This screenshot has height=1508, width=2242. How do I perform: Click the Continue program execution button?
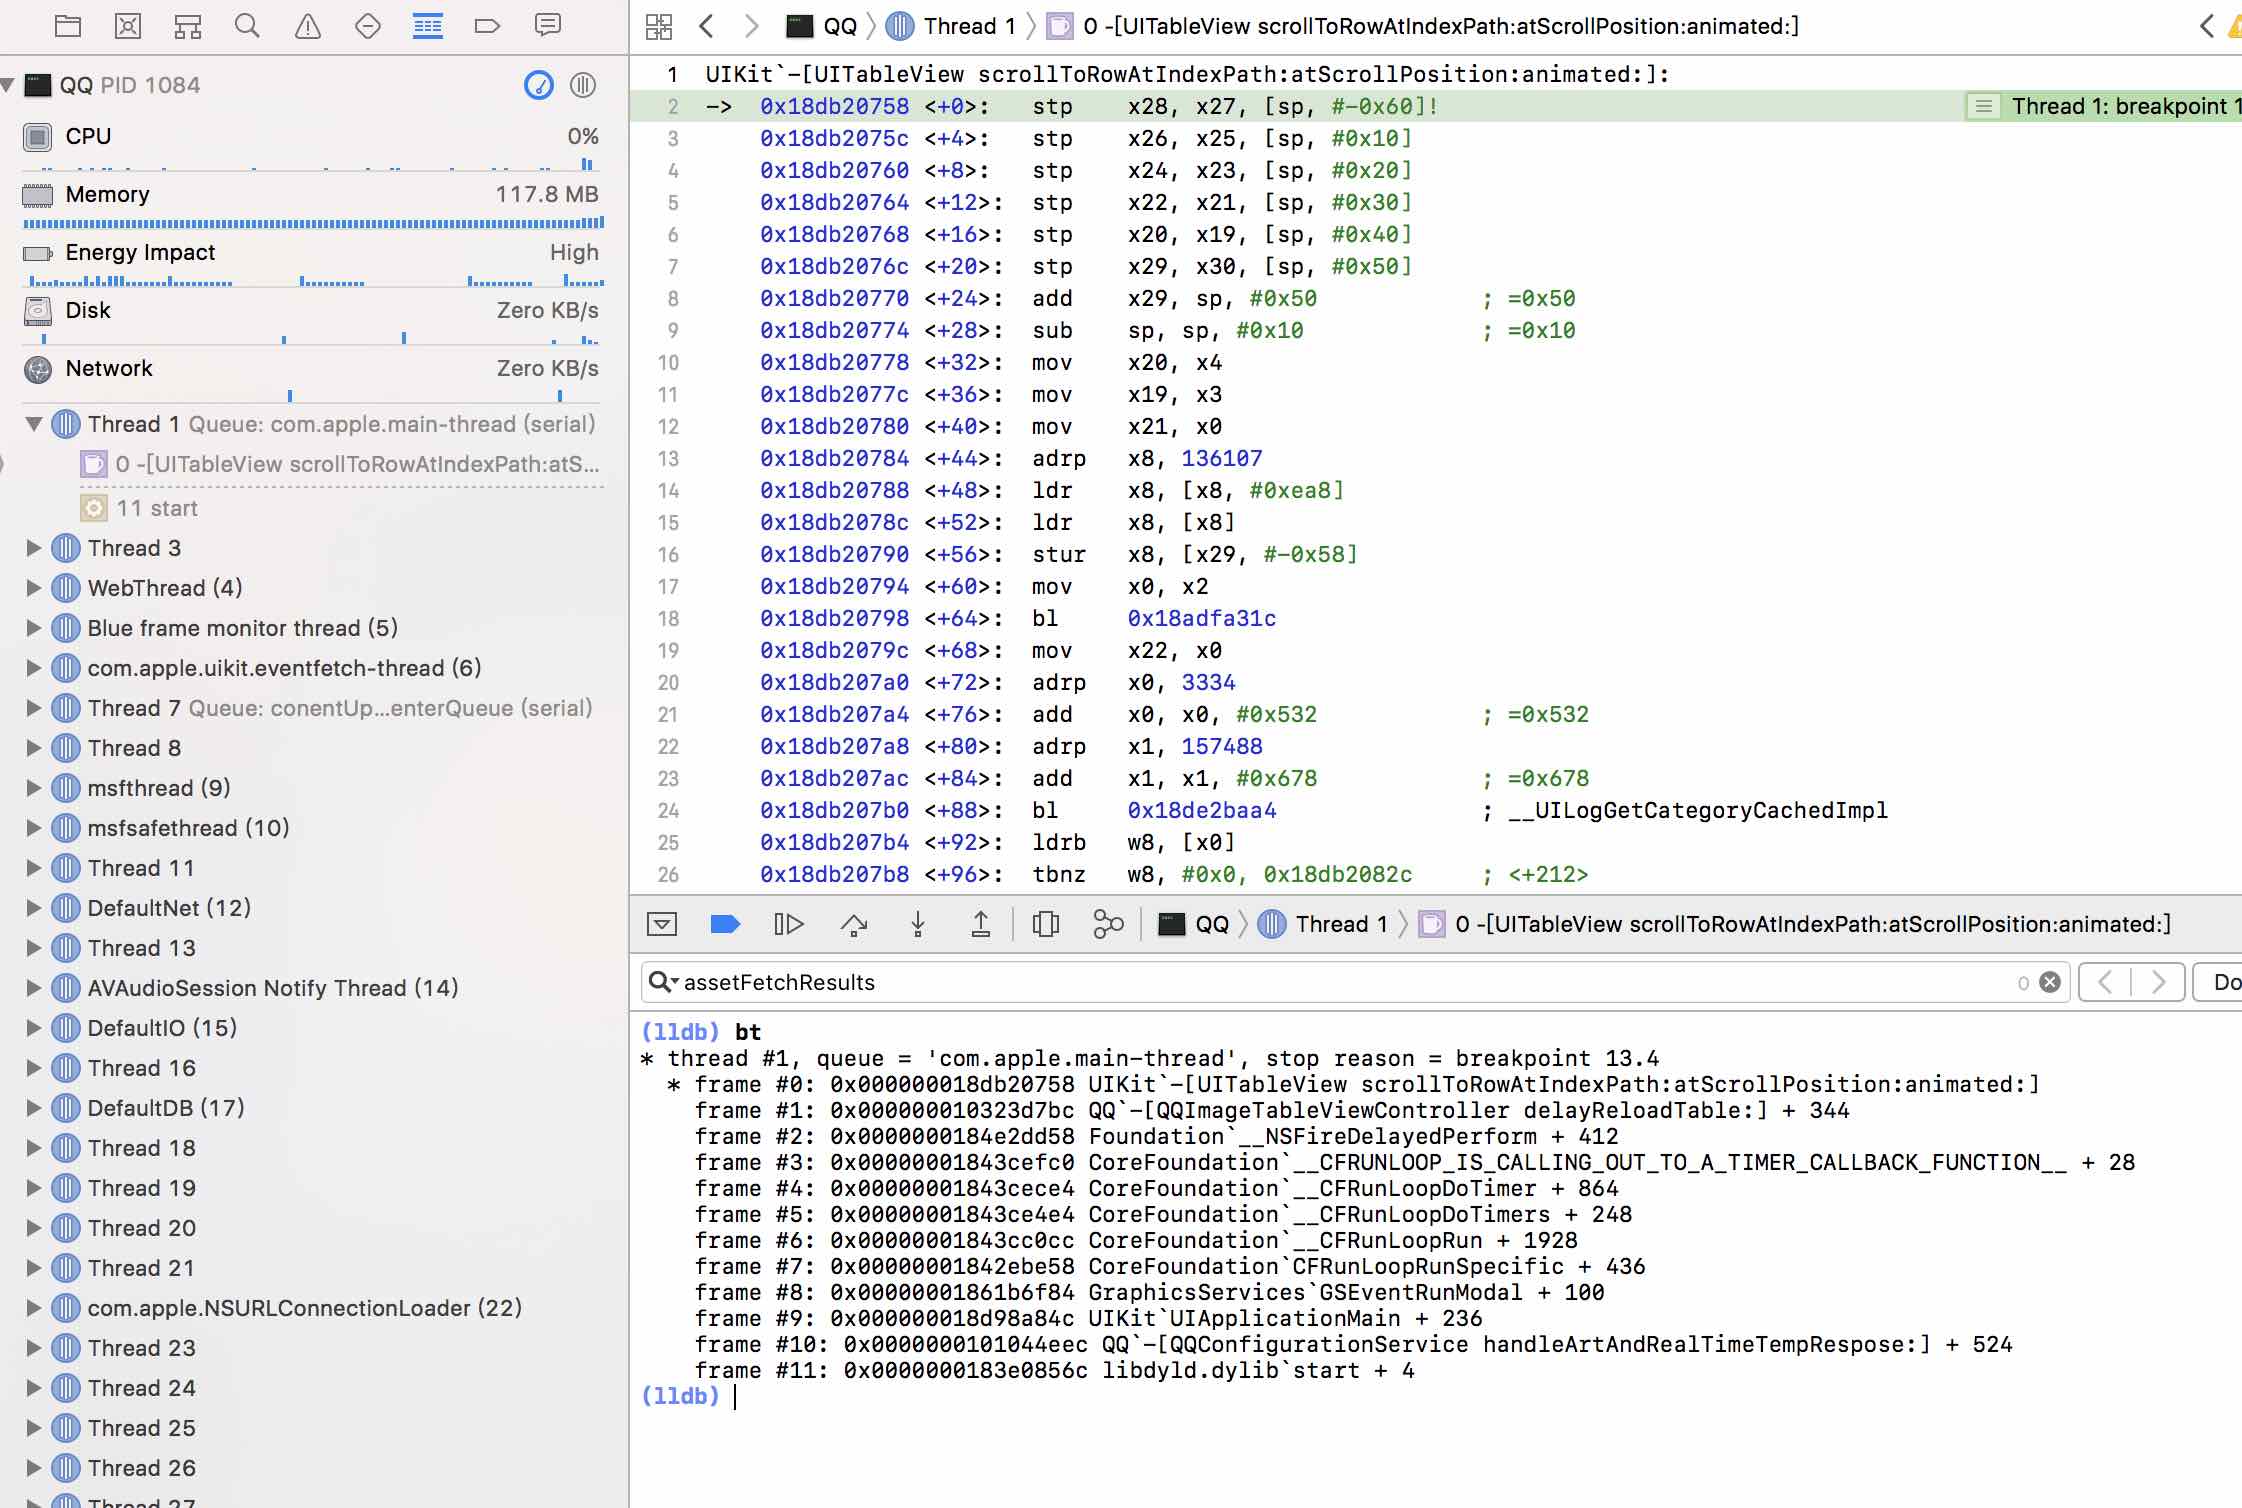(789, 924)
